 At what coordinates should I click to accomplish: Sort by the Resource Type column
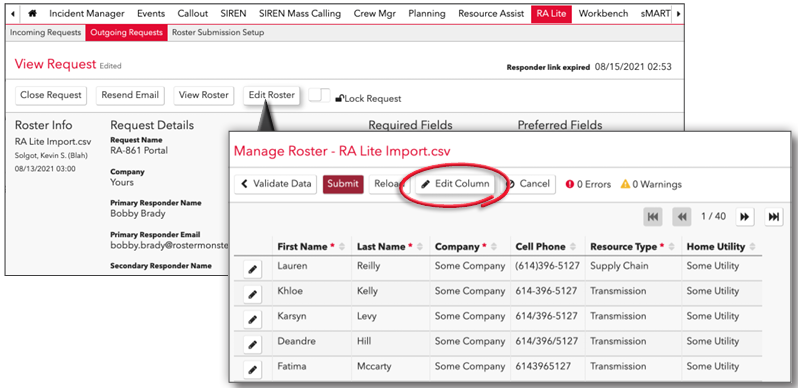click(672, 247)
